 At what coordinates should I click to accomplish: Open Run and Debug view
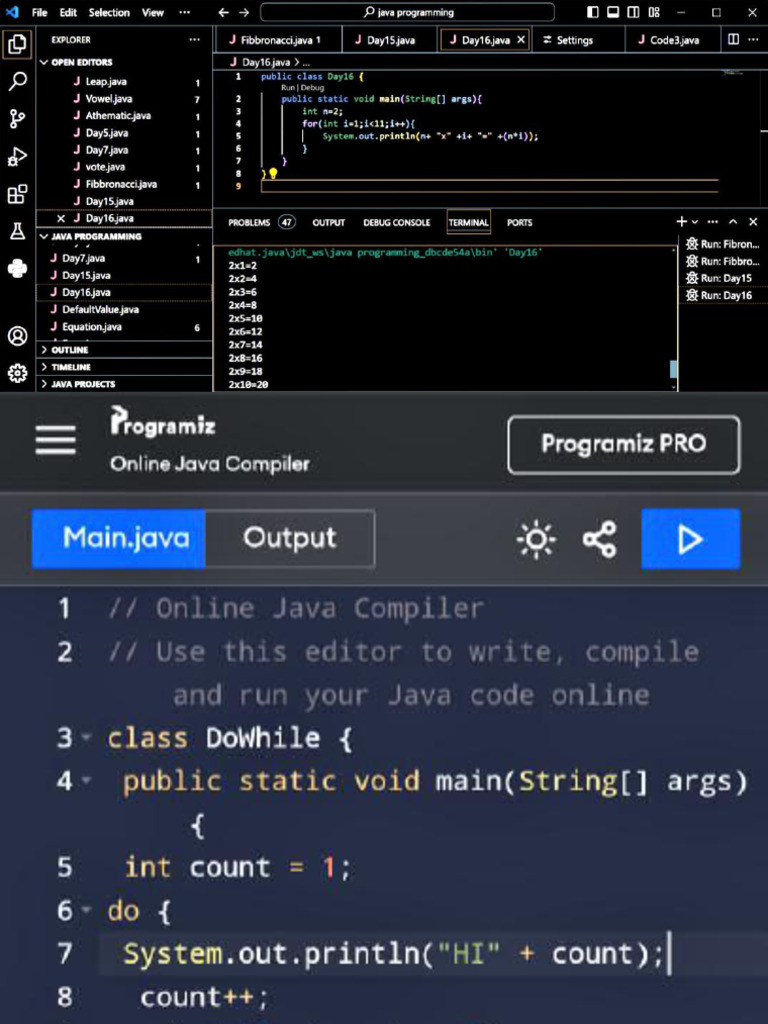[17, 156]
